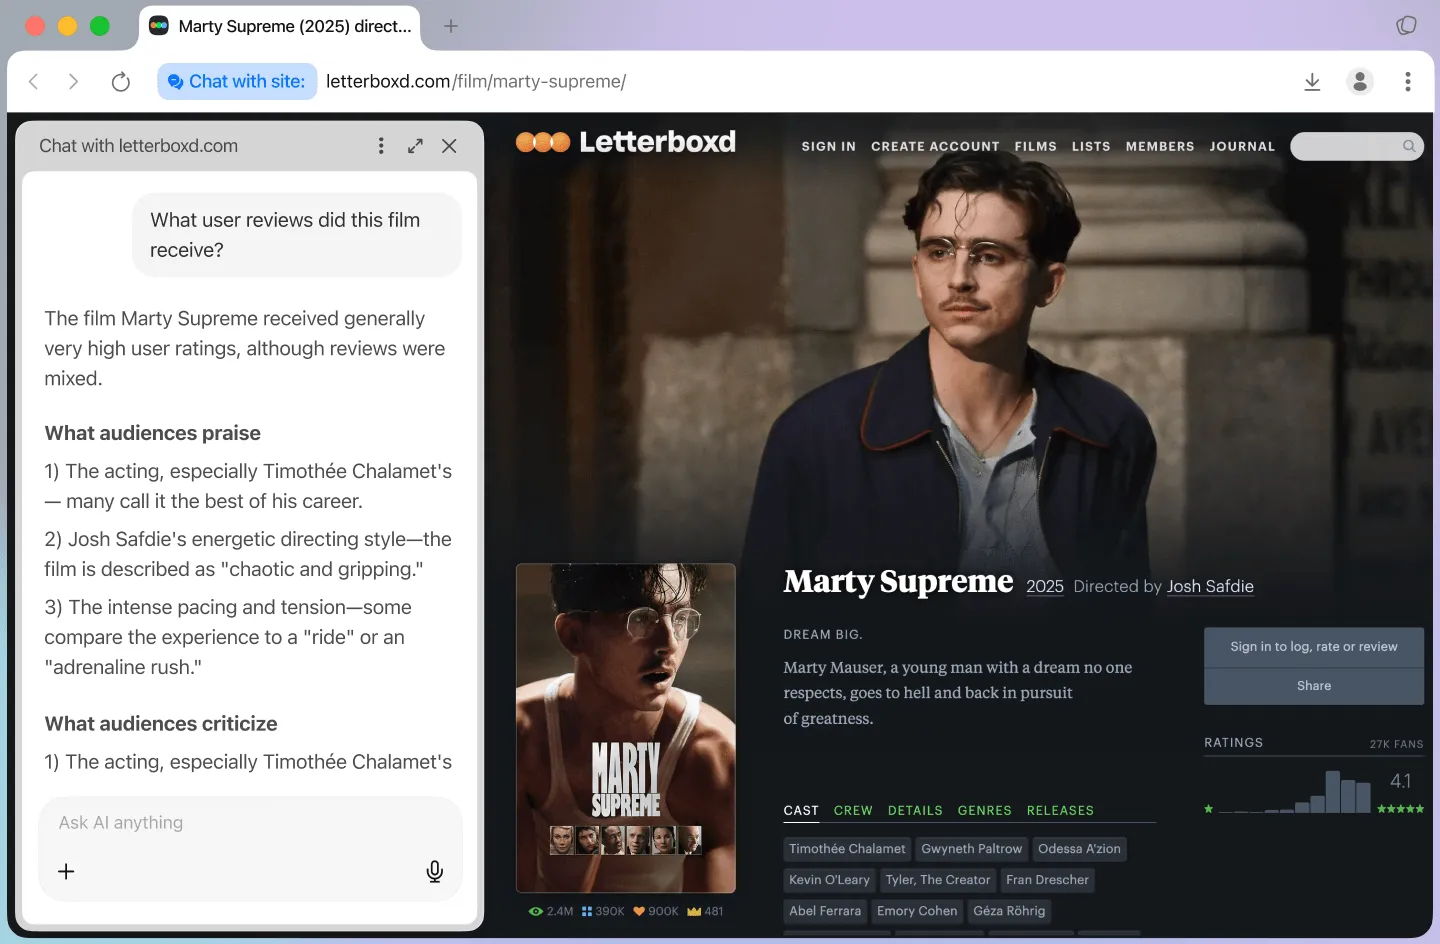This screenshot has height=944, width=1440.
Task: Open the Journal nav item
Action: [1242, 146]
